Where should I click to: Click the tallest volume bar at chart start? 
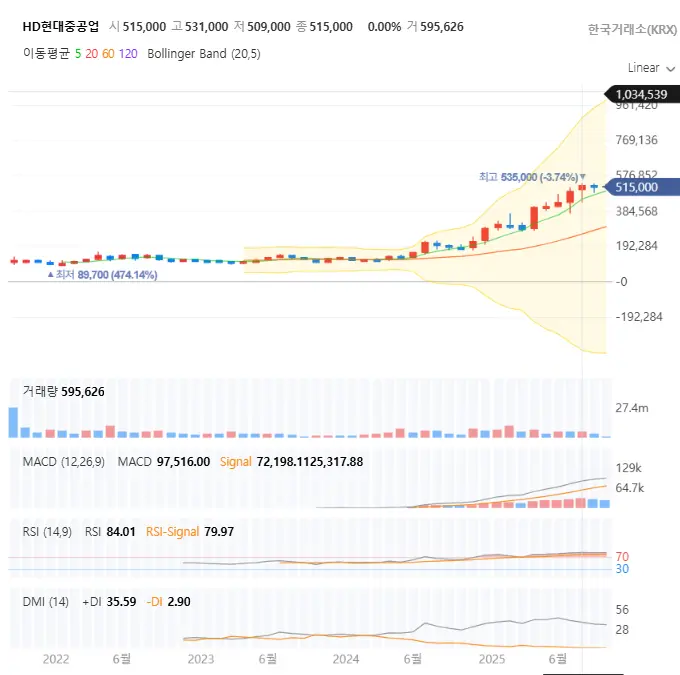pyautogui.click(x=13, y=422)
